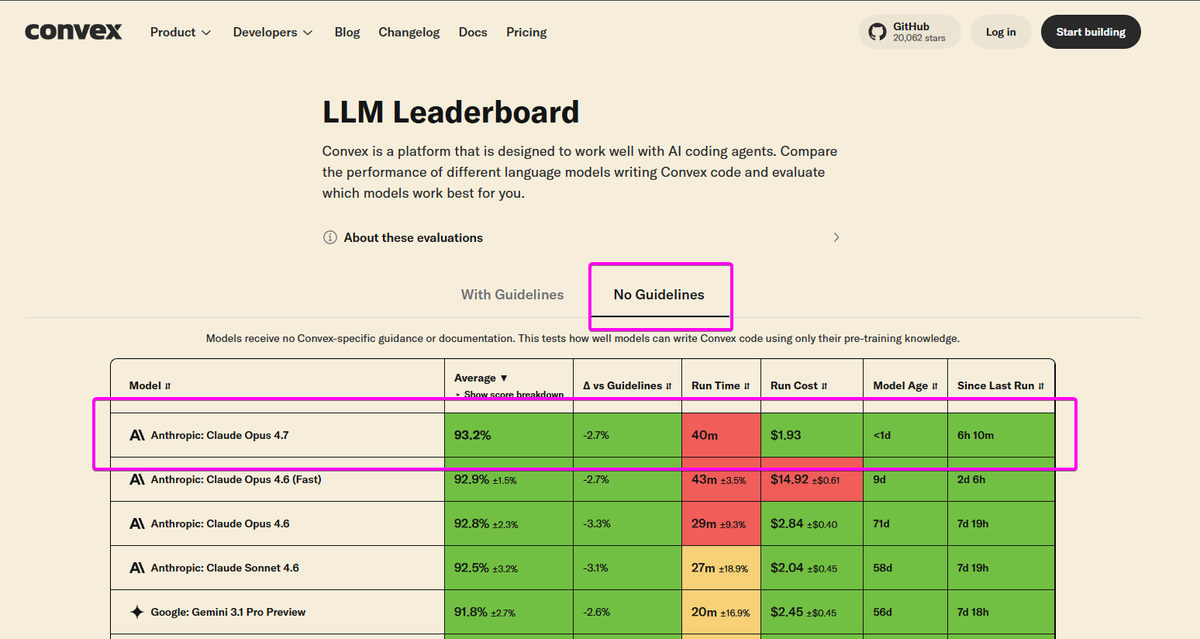Open the Docs link in navigation
1200x639 pixels.
click(473, 32)
